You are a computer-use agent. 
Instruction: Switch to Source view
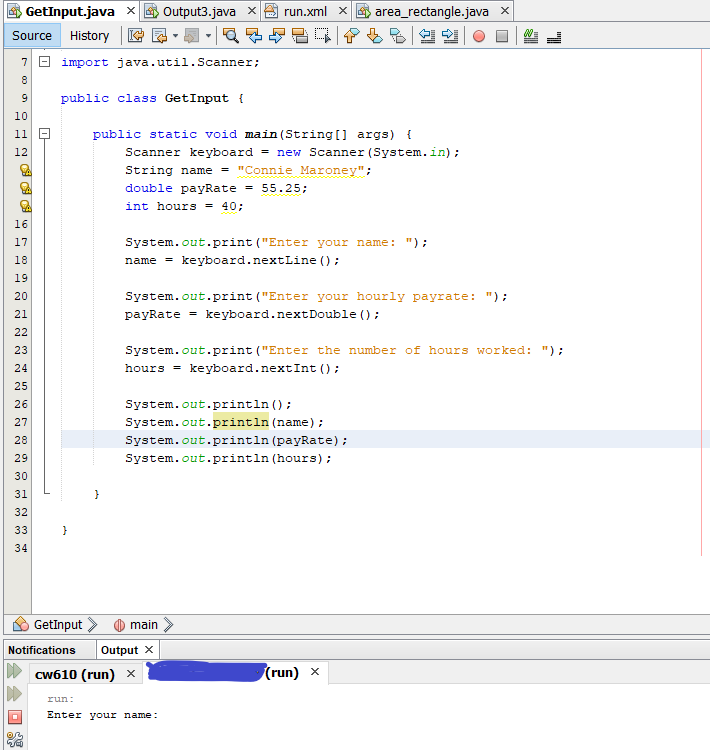[32, 36]
